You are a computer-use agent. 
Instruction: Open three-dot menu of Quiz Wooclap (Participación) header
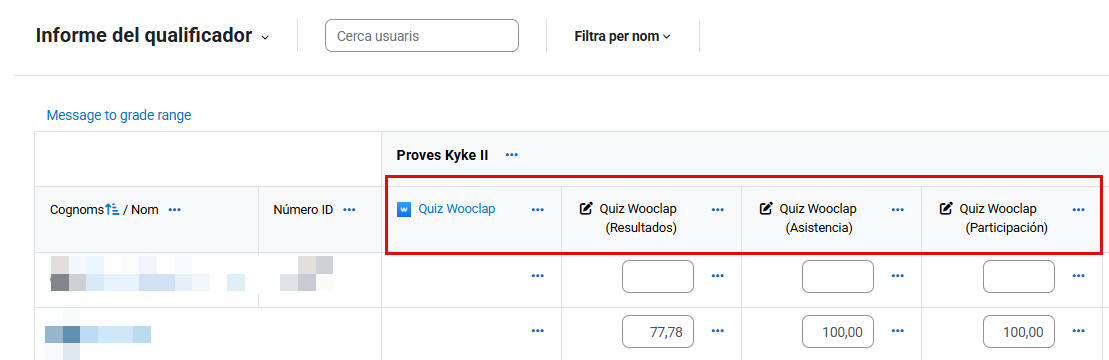click(1079, 209)
